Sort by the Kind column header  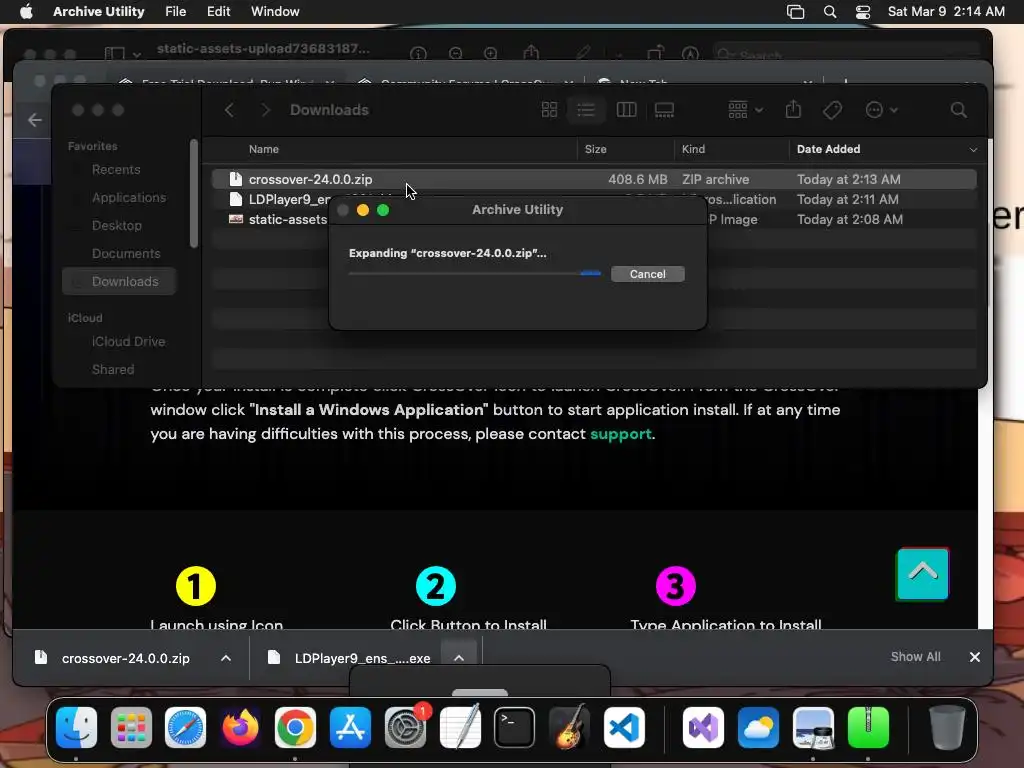[693, 149]
